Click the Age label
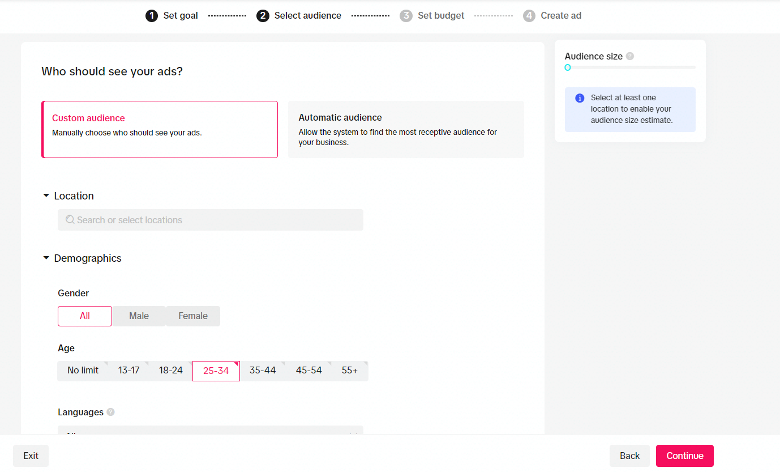 (66, 348)
